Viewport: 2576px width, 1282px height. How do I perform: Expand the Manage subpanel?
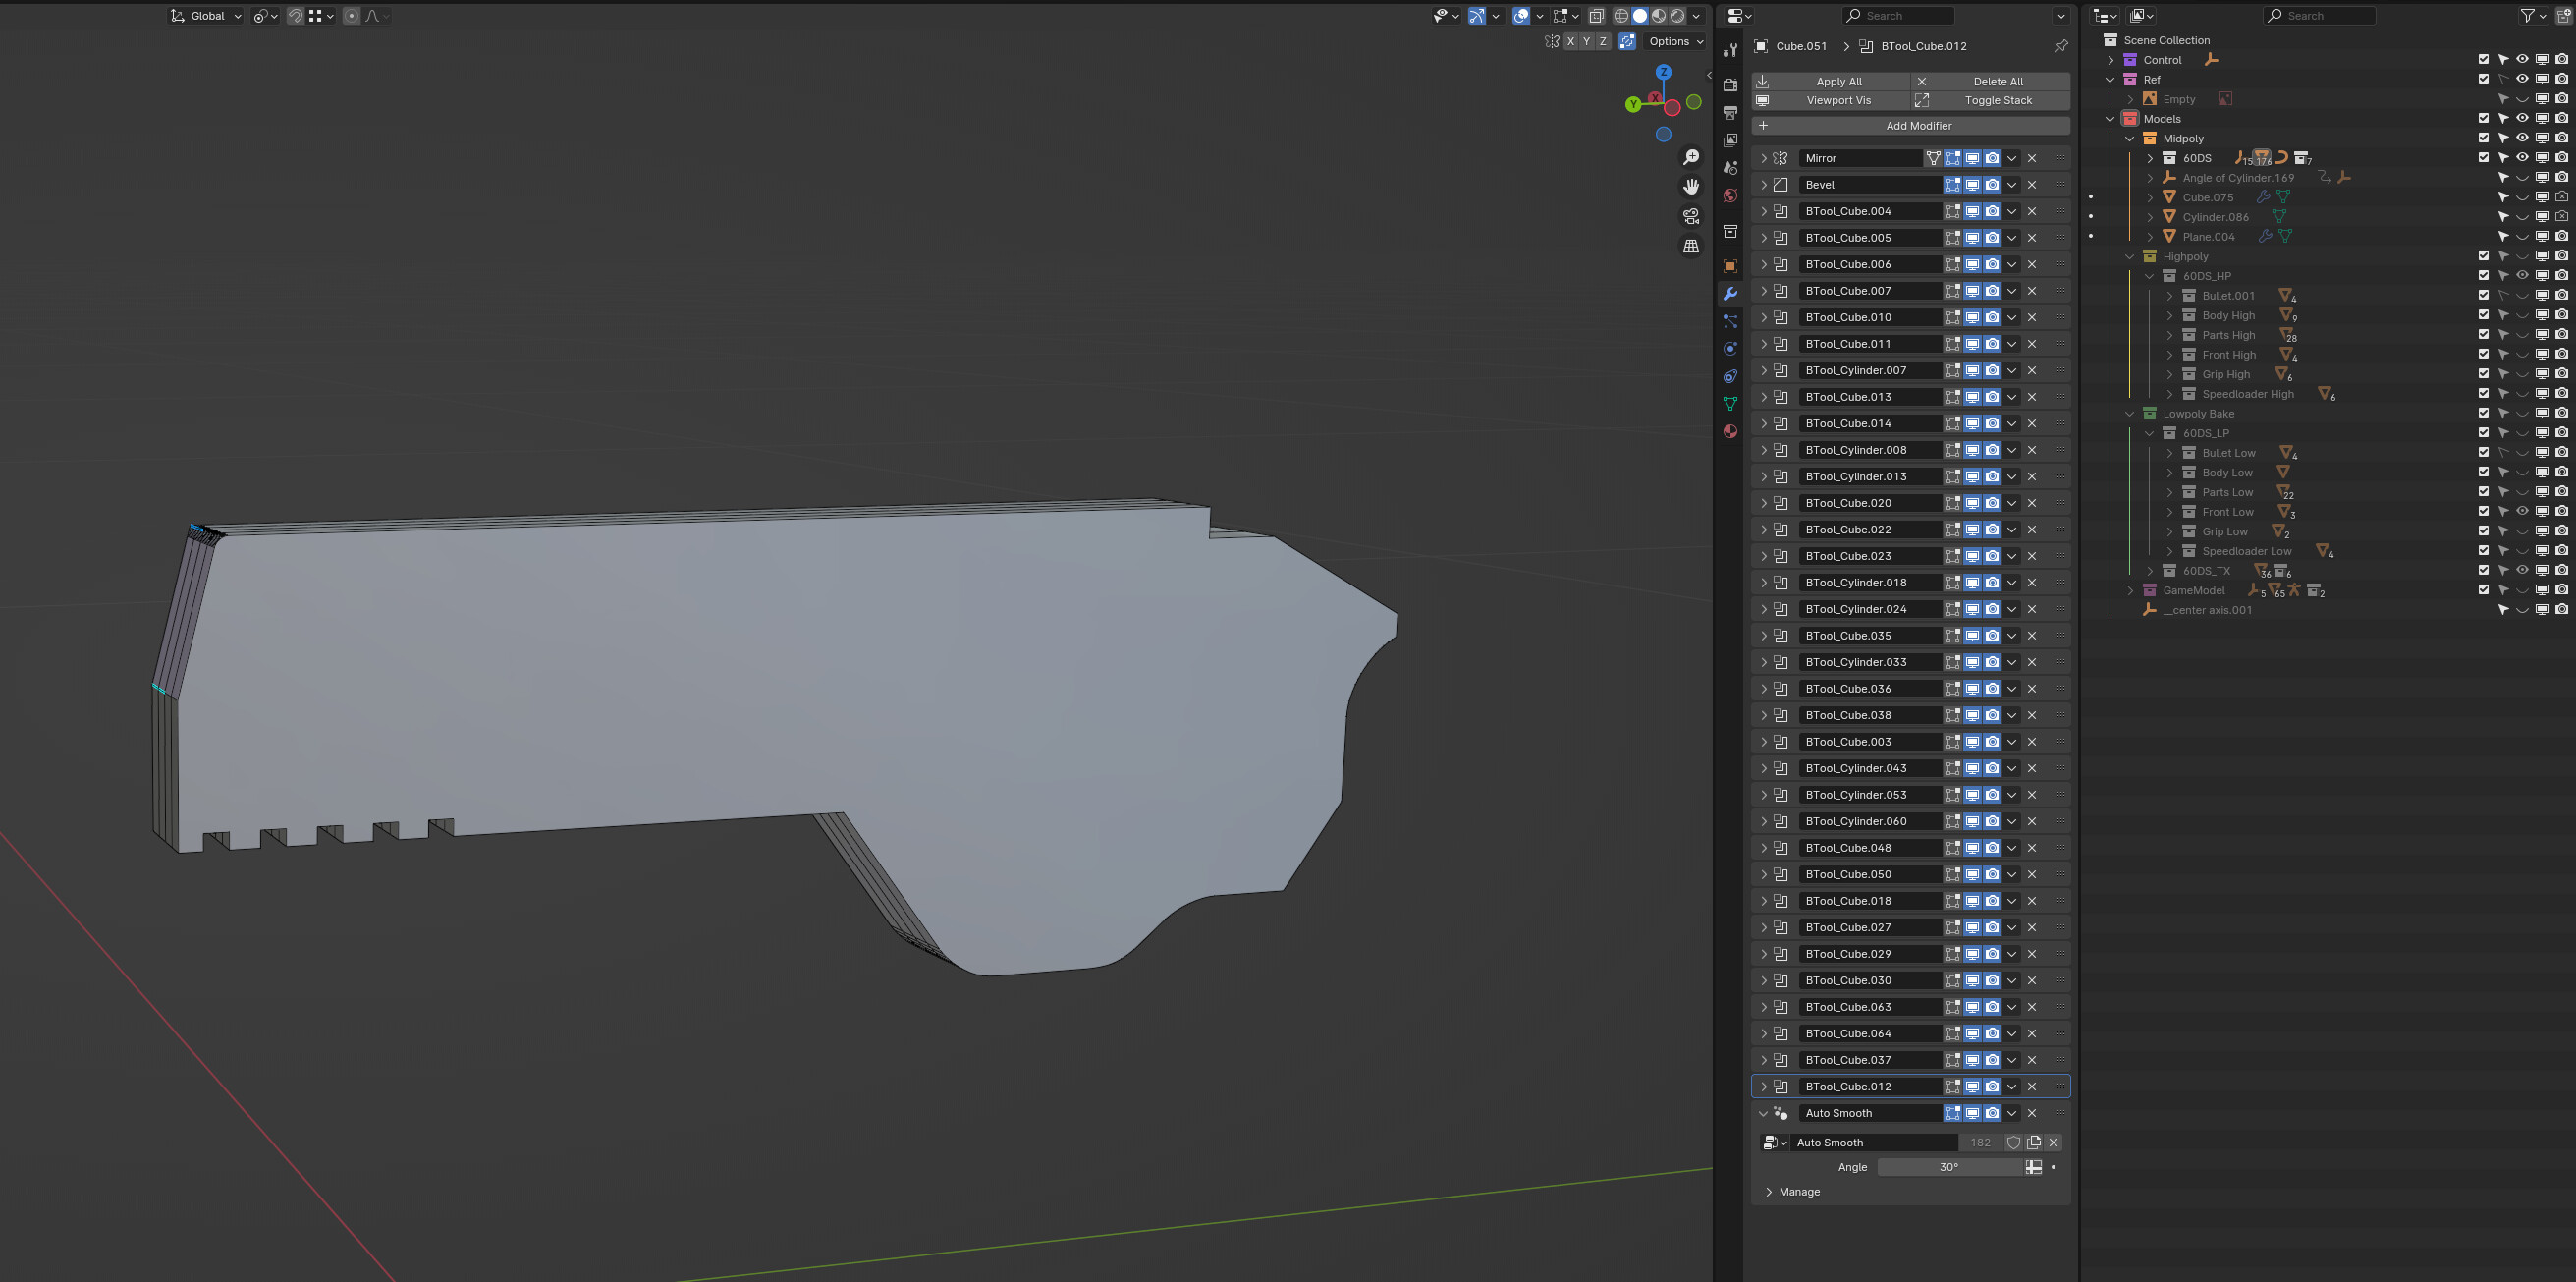click(x=1769, y=1192)
